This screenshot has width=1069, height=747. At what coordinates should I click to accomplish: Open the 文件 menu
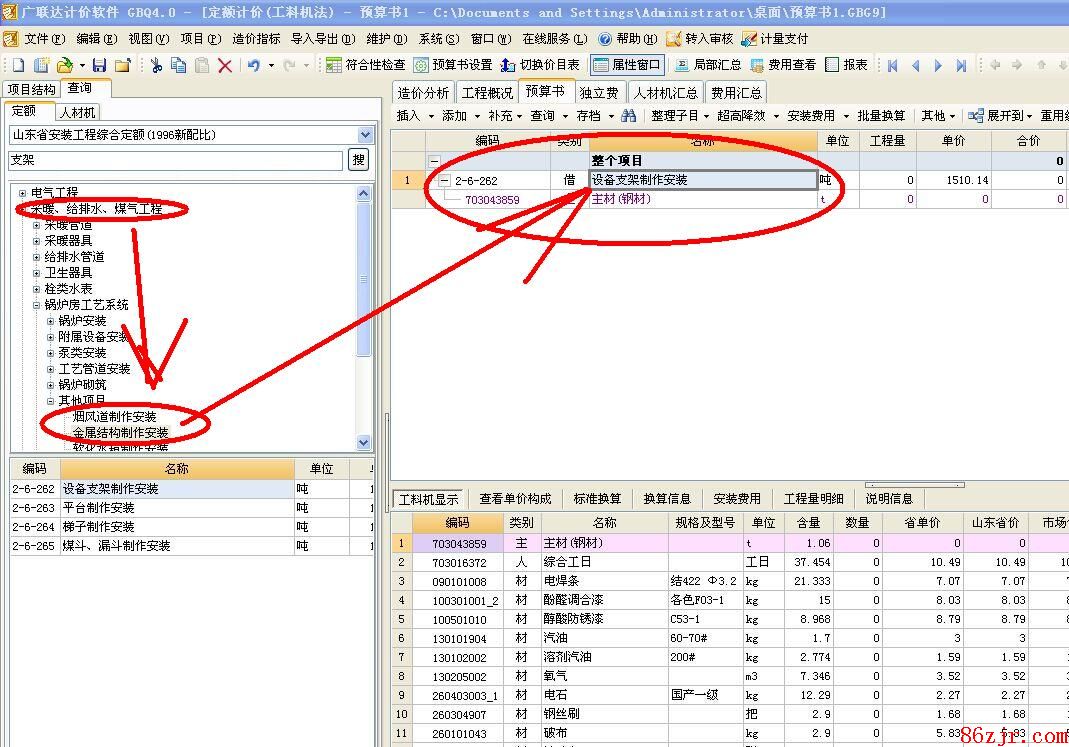tap(36, 39)
